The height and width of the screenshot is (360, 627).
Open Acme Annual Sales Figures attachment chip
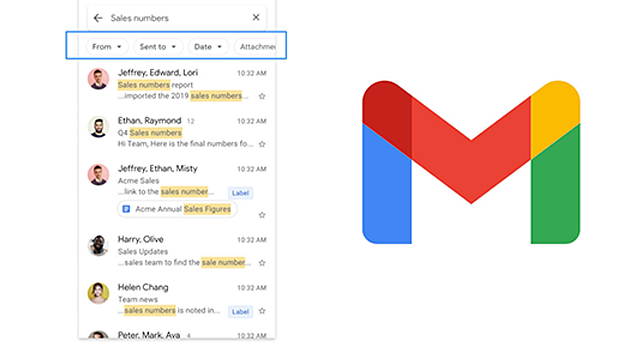coord(177,209)
